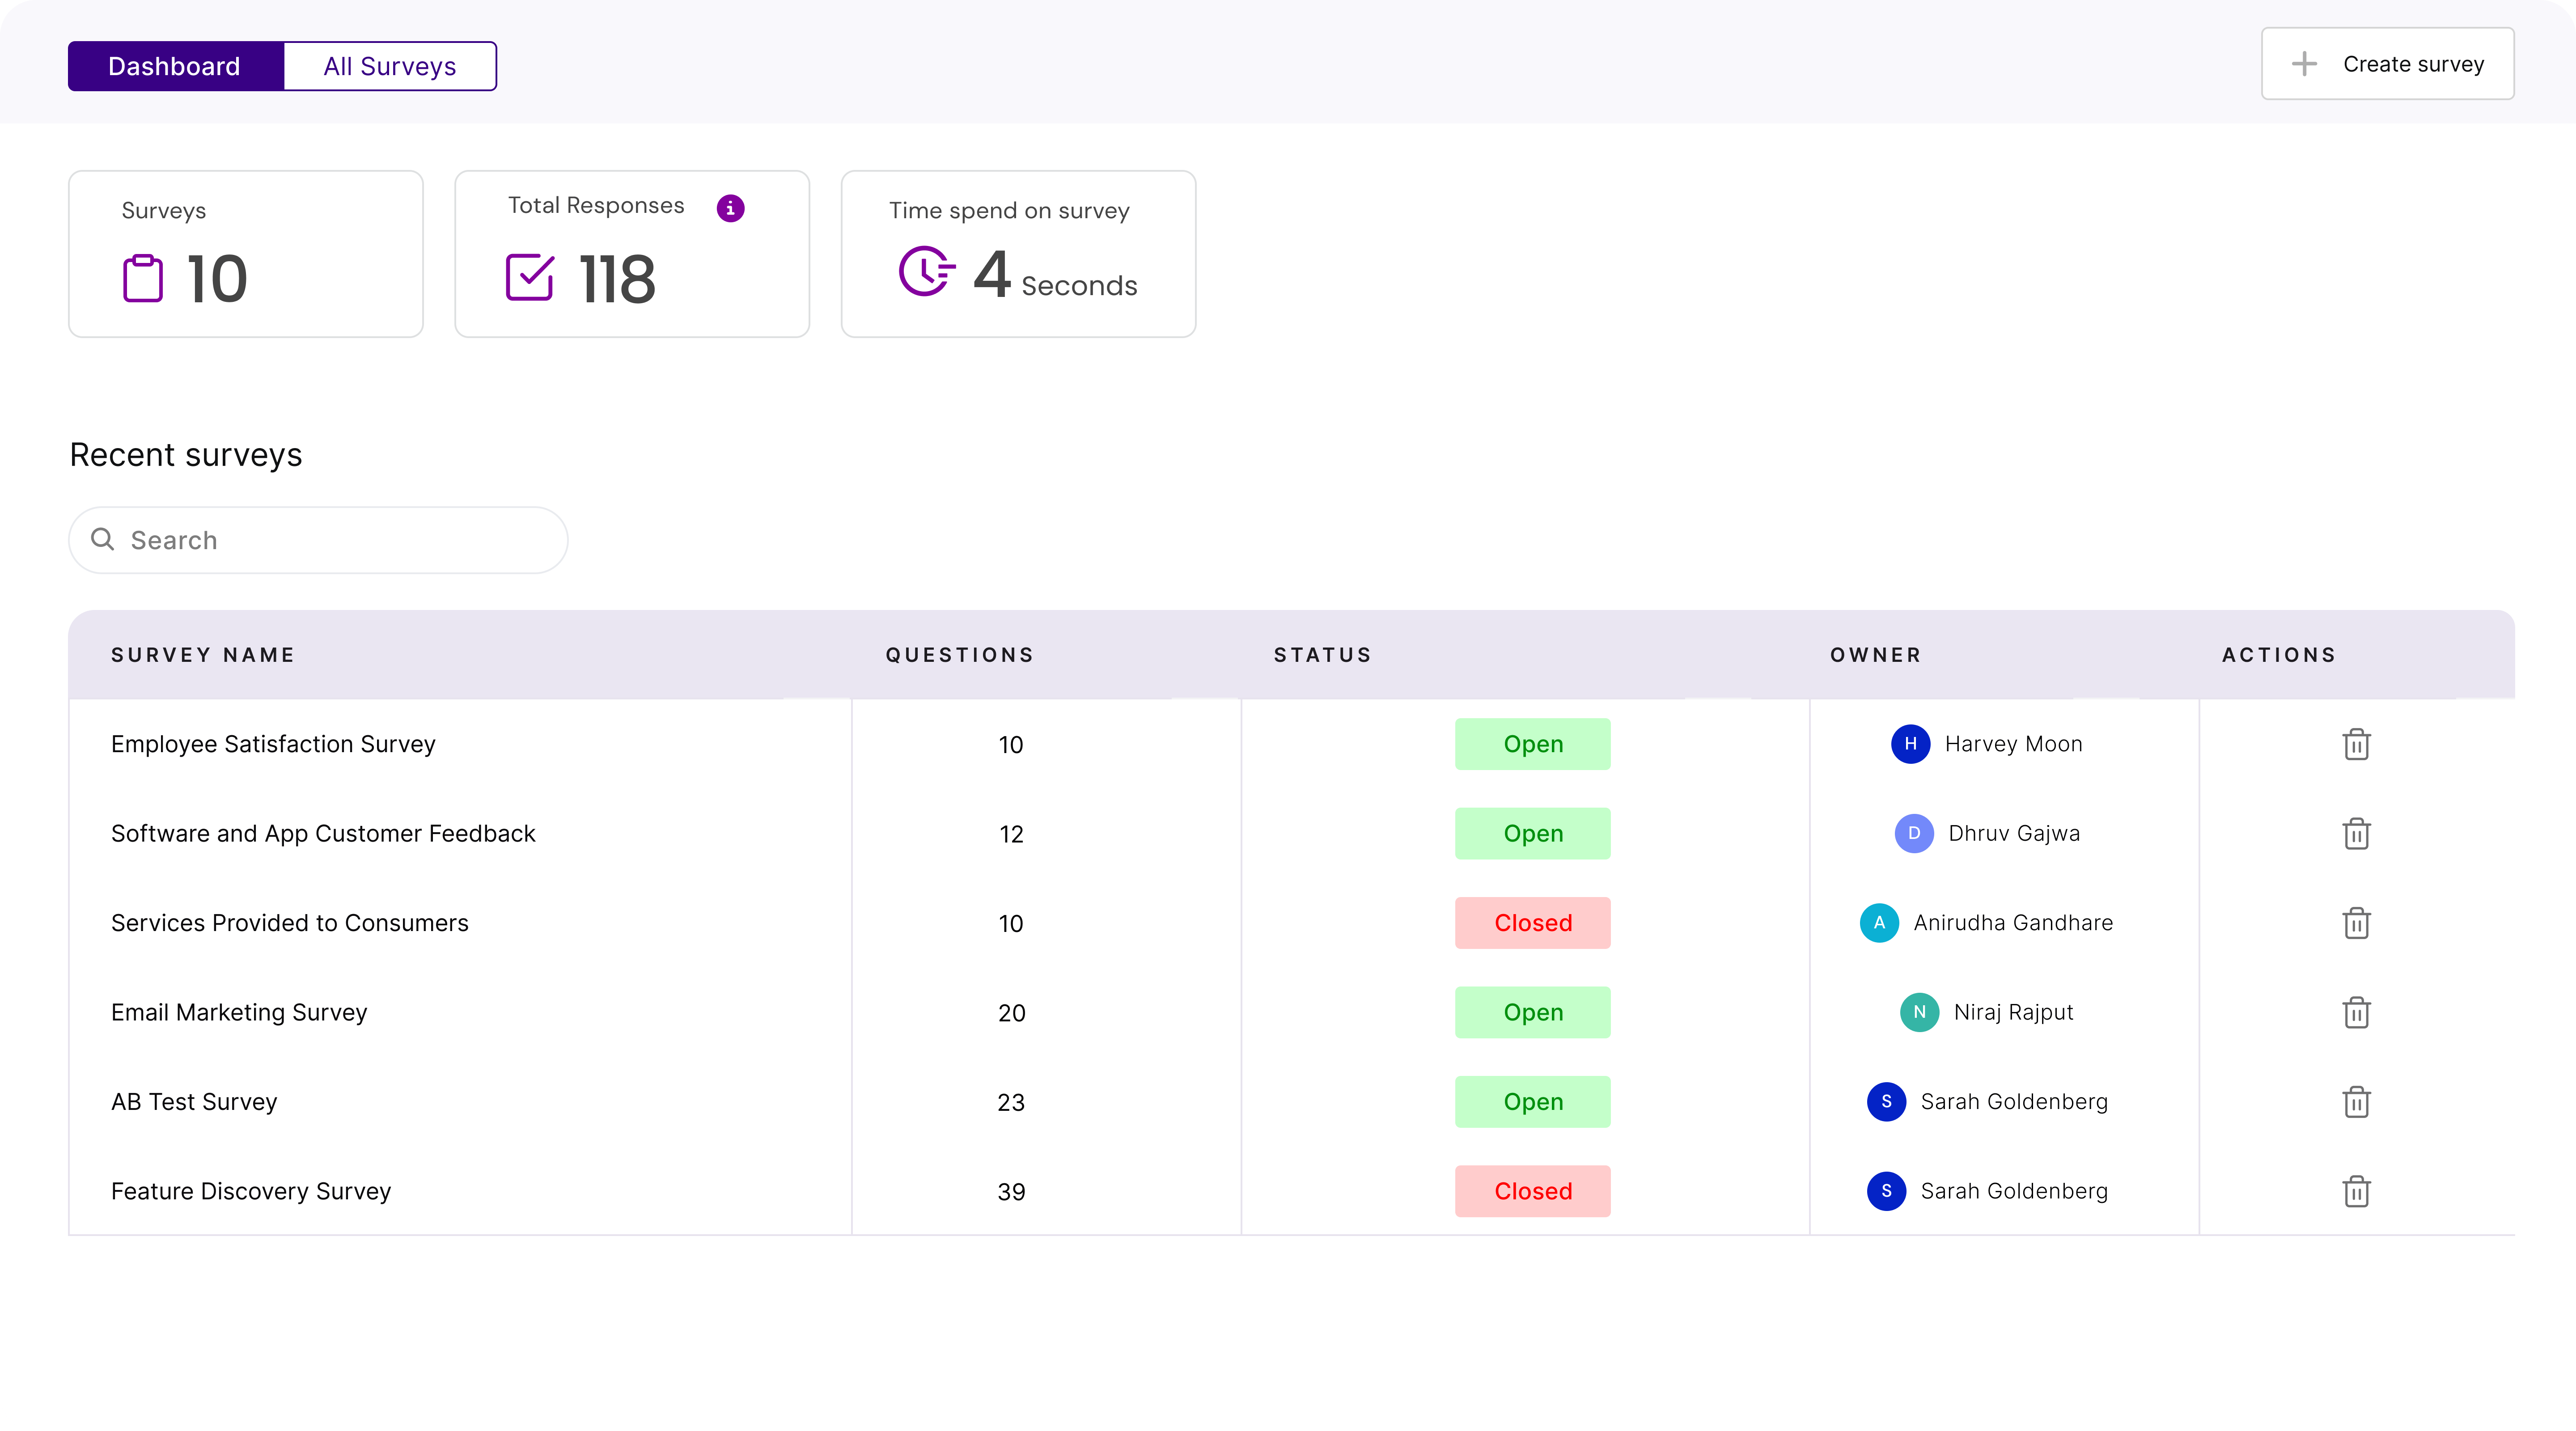This screenshot has width=2576, height=1431.
Task: Click the Surveys count 10
Action: (x=217, y=278)
